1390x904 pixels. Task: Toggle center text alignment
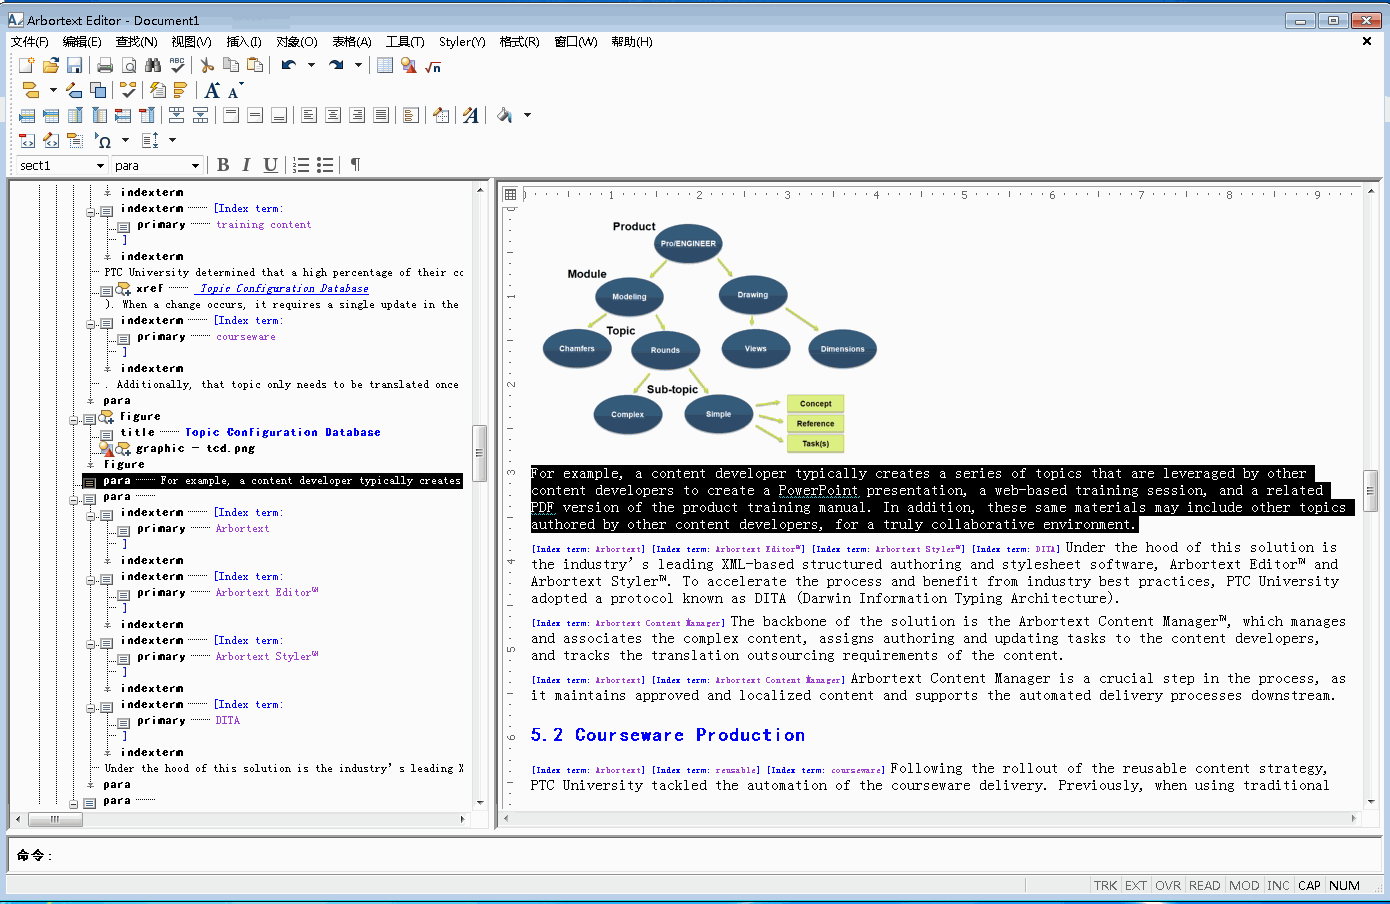pyautogui.click(x=333, y=115)
